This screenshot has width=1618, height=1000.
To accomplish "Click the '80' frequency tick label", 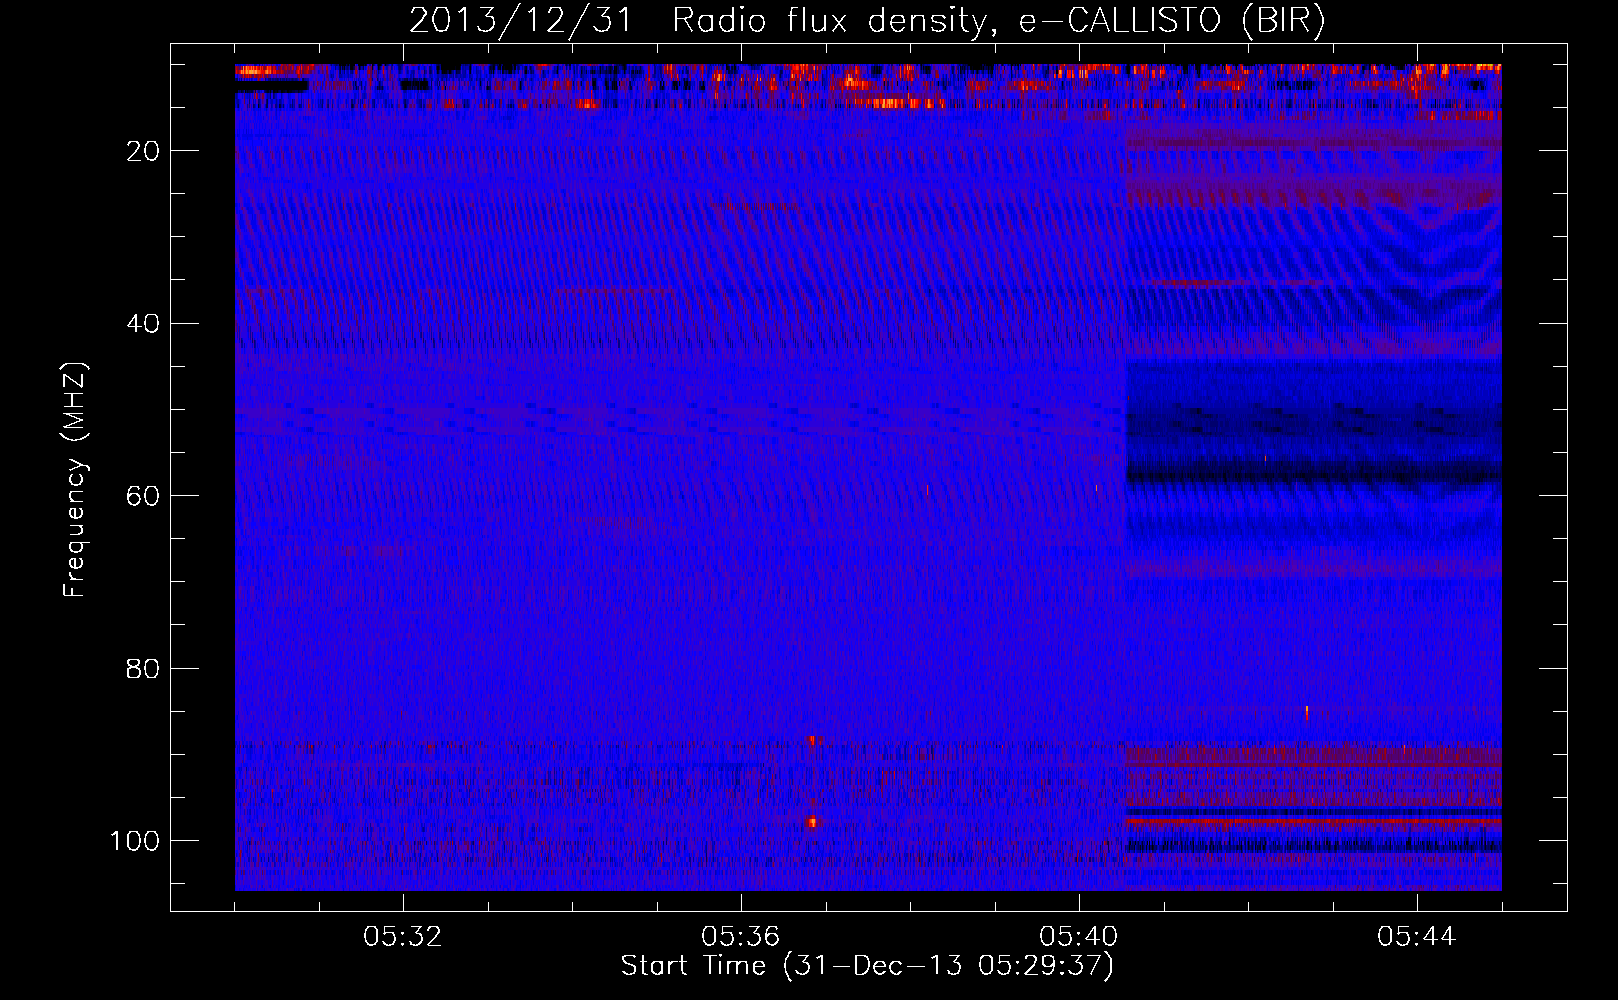I will click(x=143, y=668).
